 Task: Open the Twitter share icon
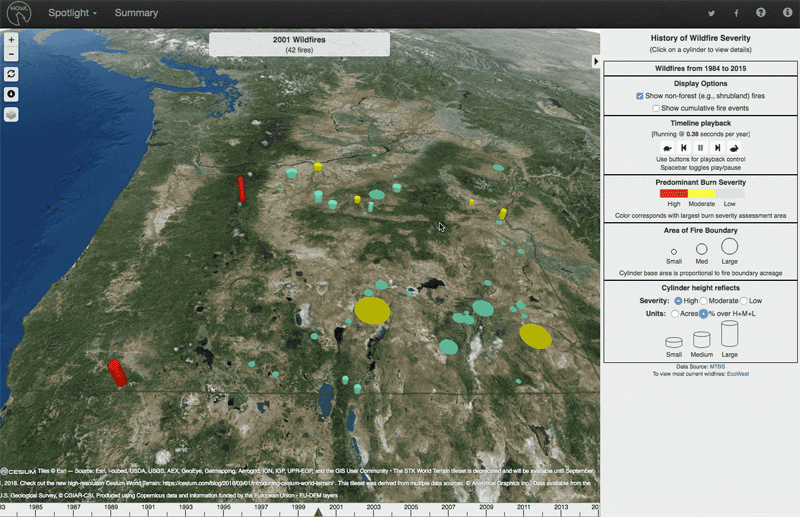(x=712, y=13)
